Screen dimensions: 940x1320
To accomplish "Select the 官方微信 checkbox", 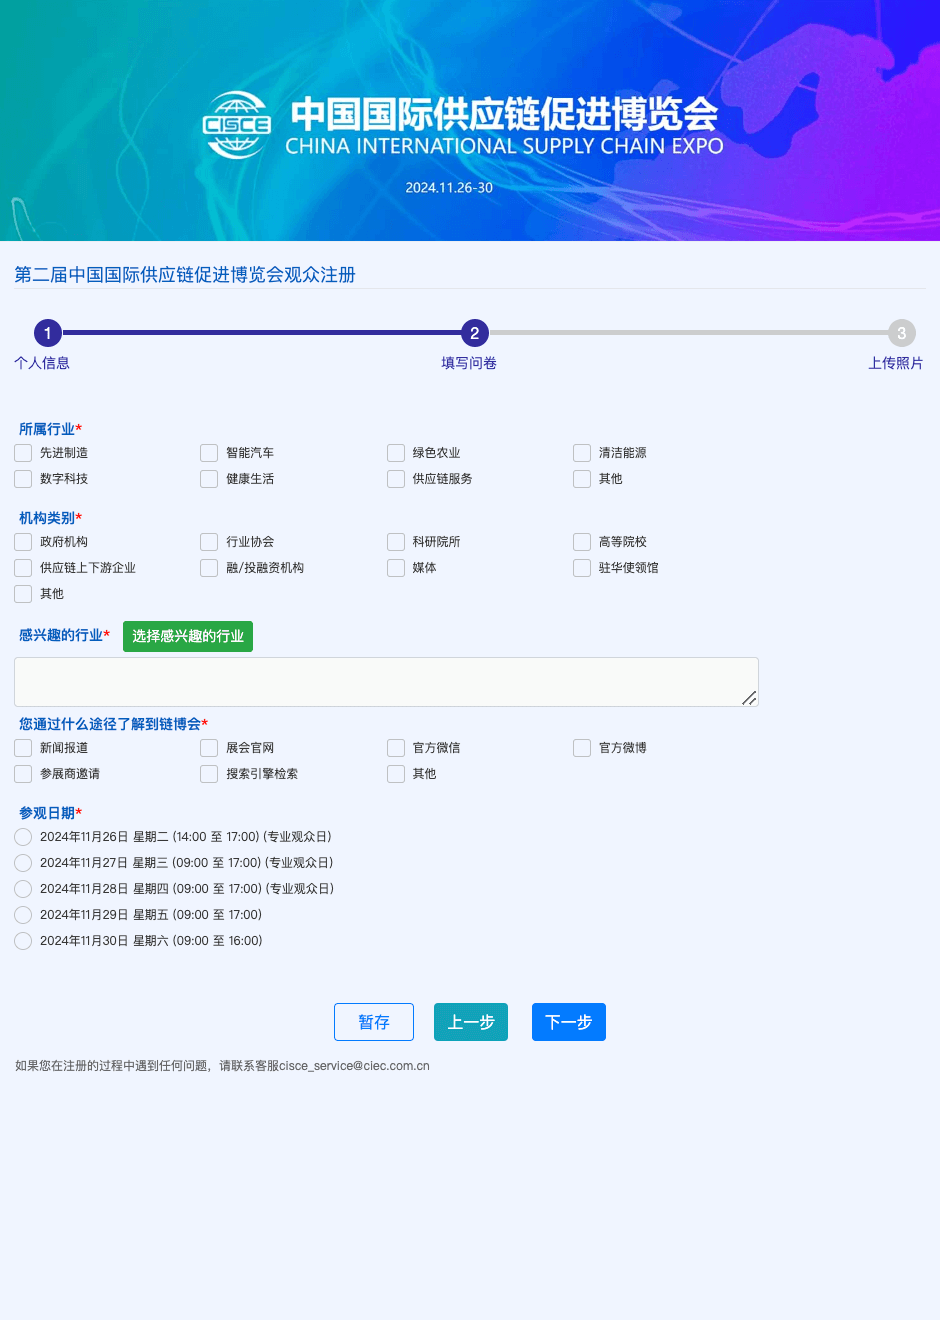I will click(396, 748).
